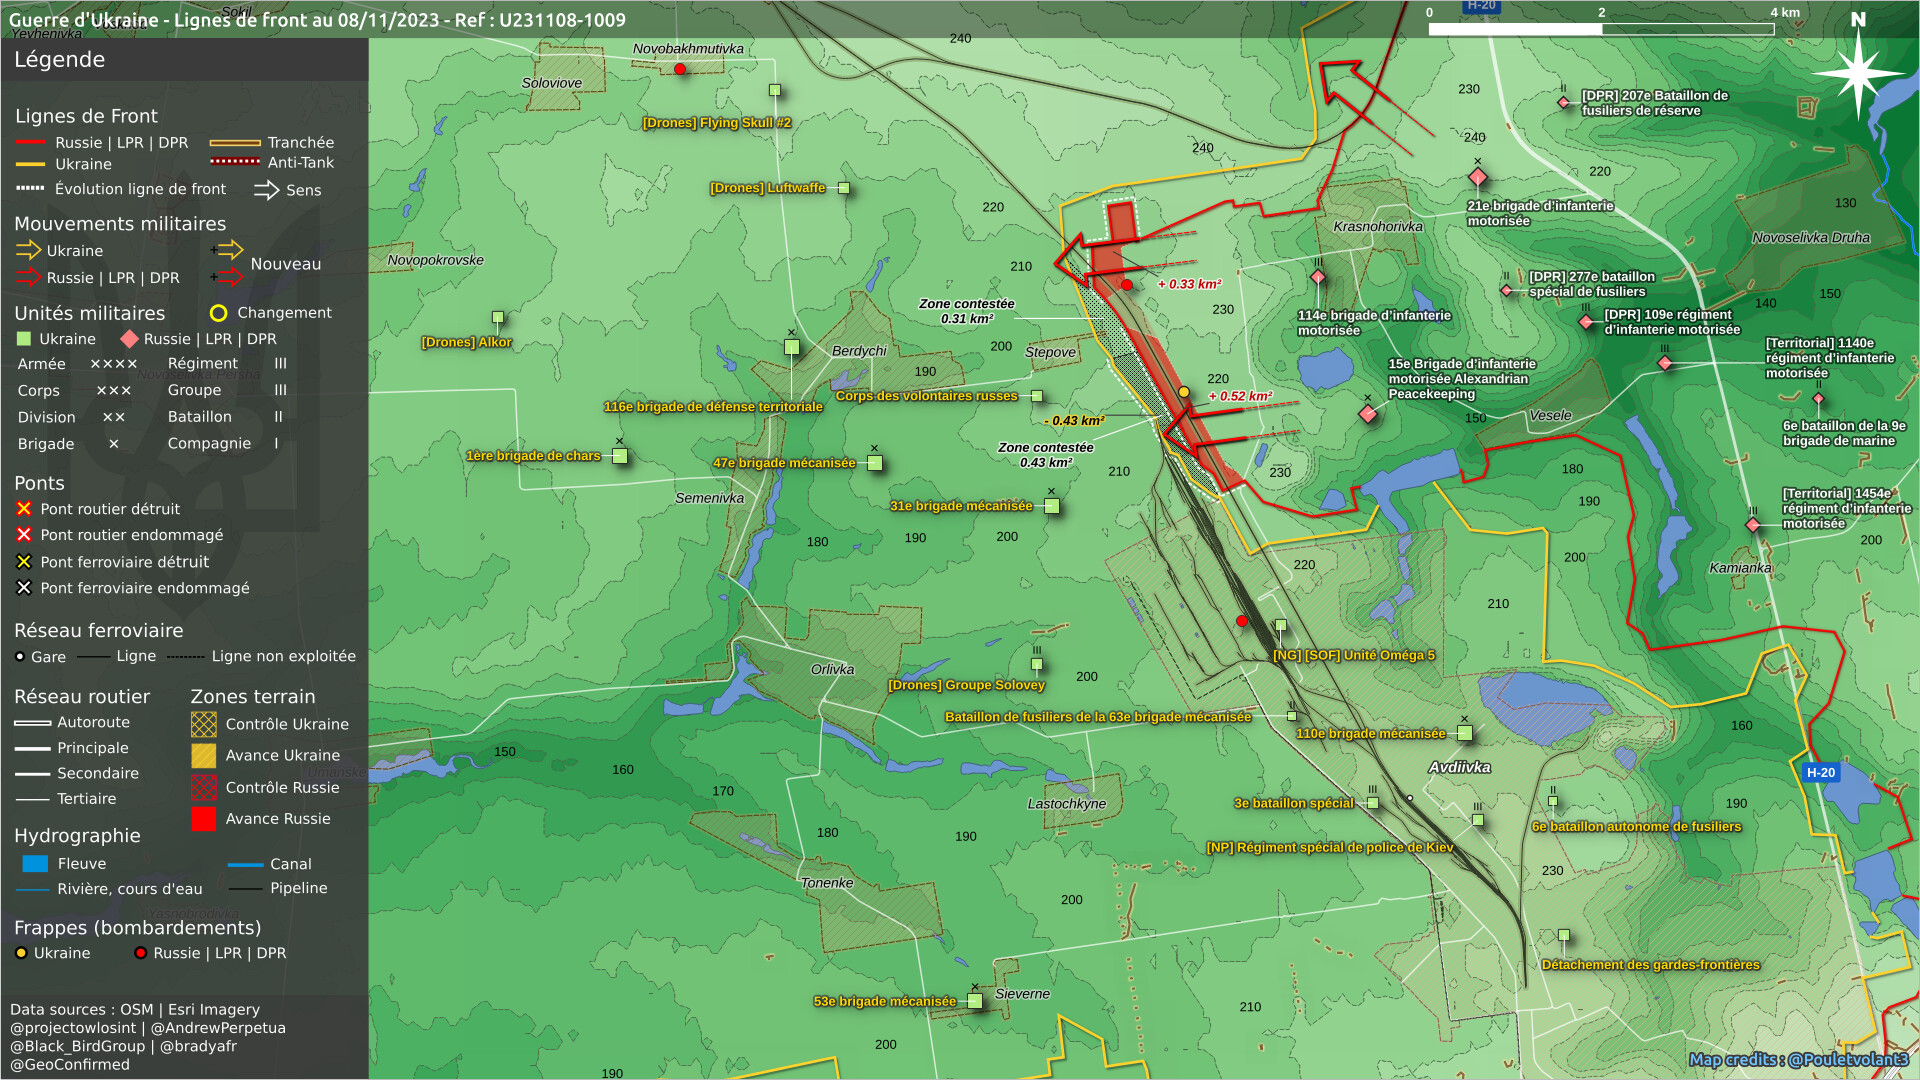Click the kilometer scale bar

click(1600, 29)
